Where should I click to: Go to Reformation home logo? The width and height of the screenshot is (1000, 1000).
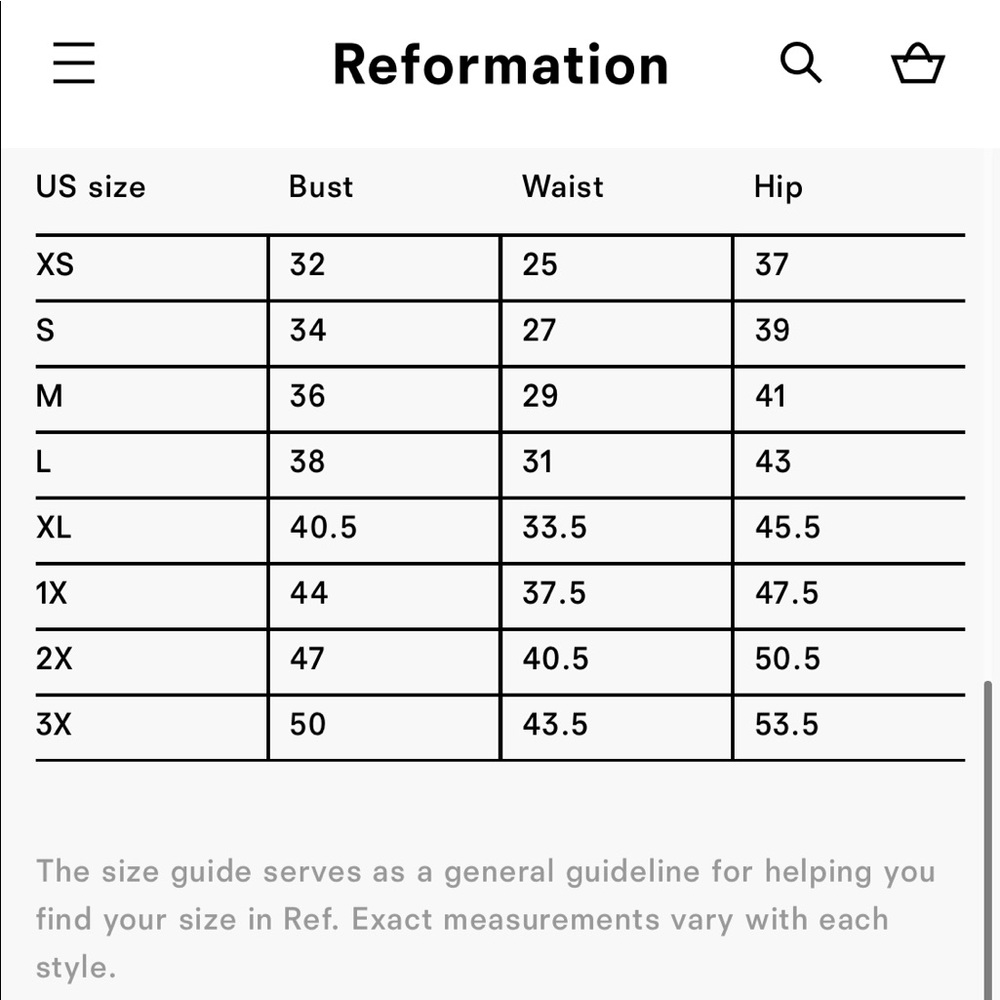(501, 64)
